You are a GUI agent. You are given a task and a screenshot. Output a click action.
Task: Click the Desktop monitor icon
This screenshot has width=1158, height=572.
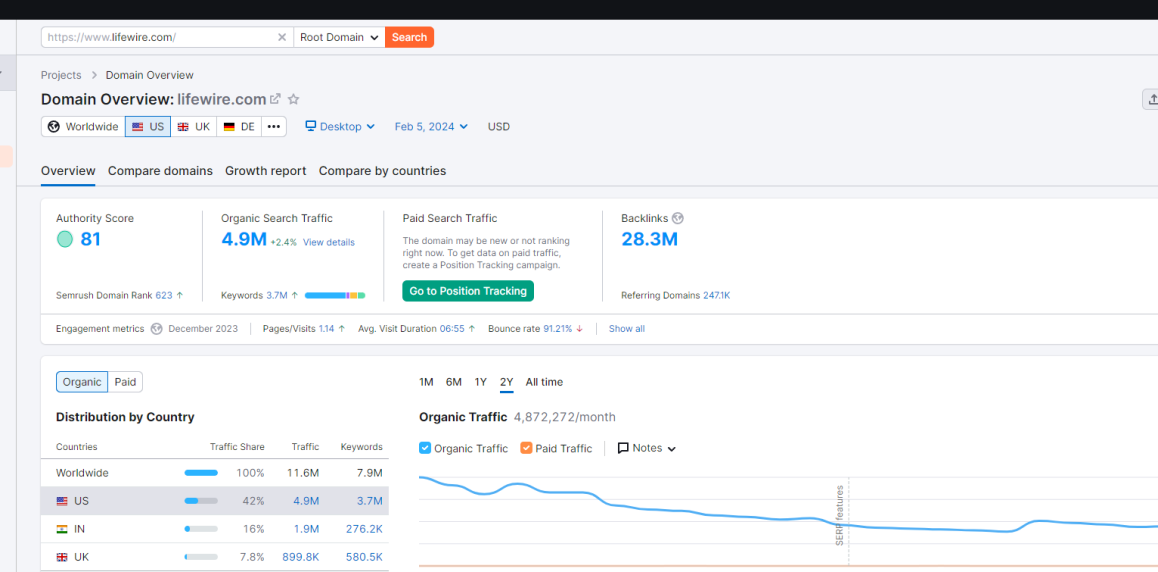tap(311, 126)
